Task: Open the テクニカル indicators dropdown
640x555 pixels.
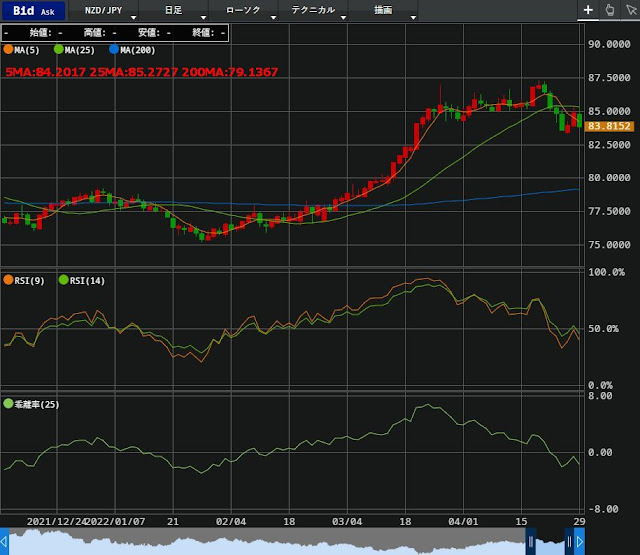Action: coord(313,11)
